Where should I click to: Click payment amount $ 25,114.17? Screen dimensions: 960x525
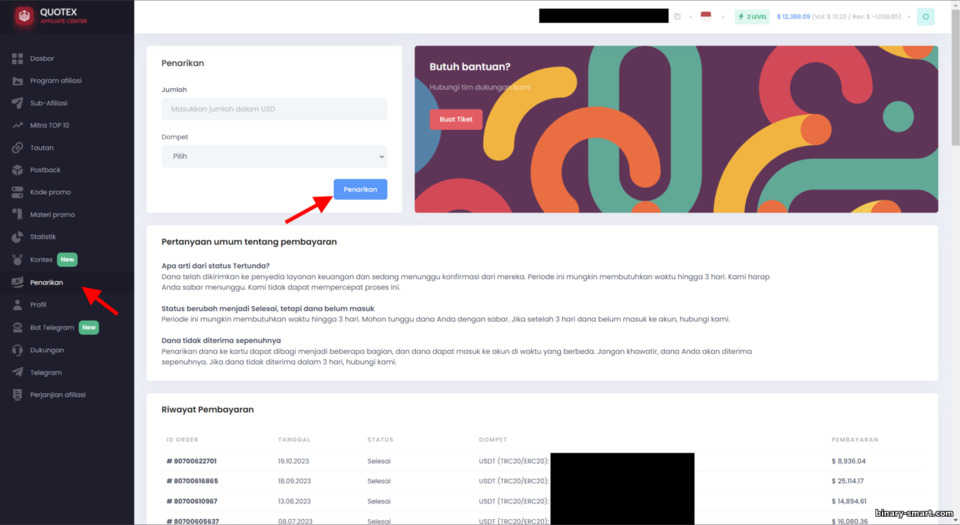point(847,481)
